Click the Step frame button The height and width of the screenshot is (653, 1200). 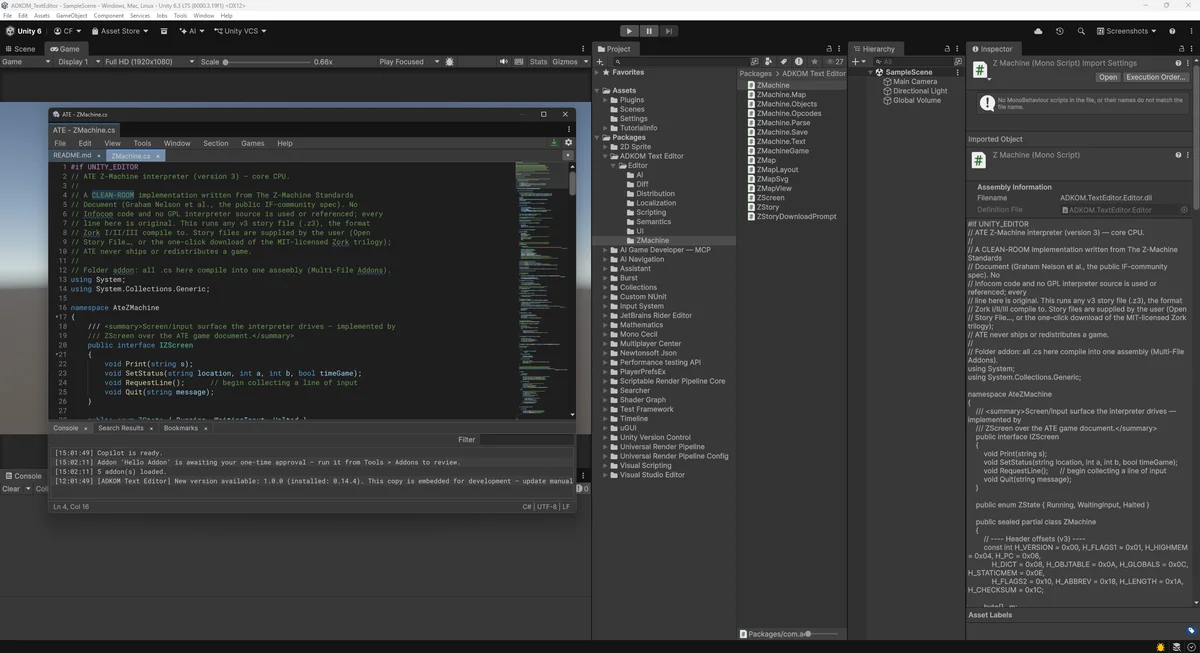coord(668,31)
